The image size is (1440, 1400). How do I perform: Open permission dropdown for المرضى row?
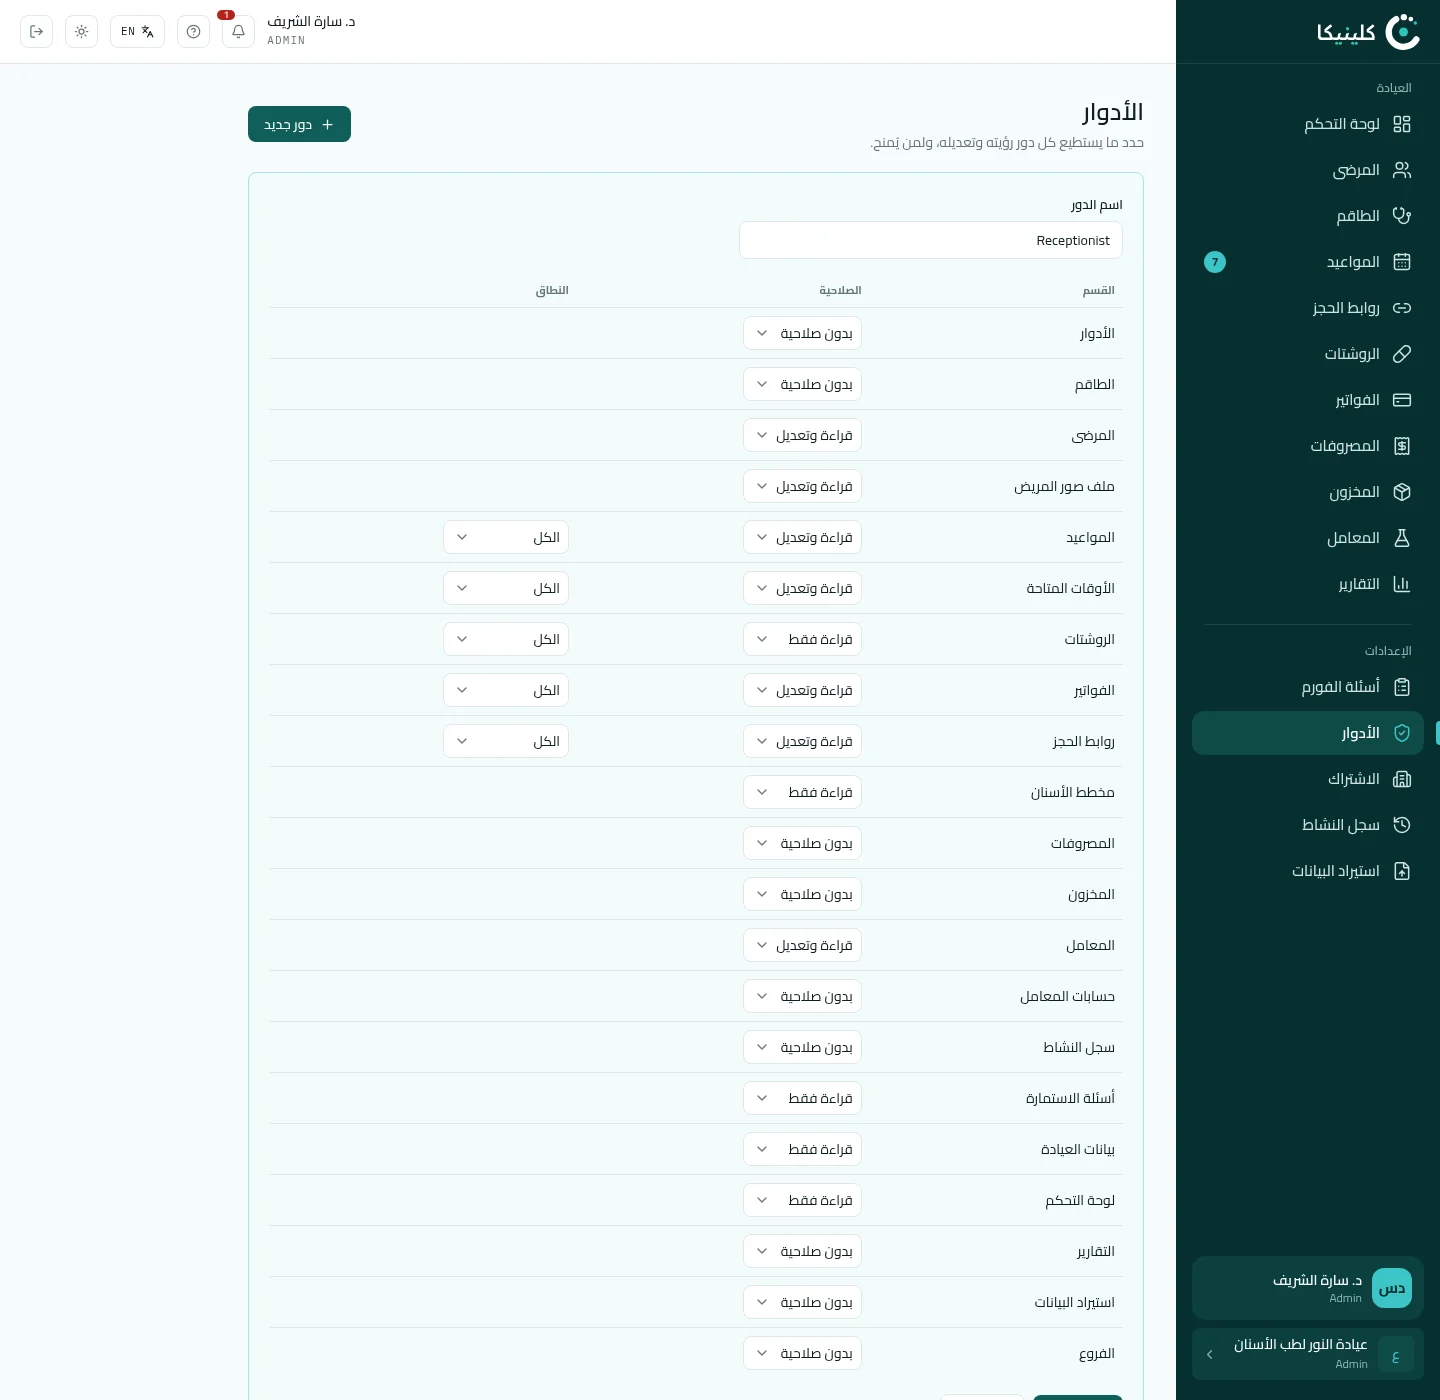coord(802,435)
